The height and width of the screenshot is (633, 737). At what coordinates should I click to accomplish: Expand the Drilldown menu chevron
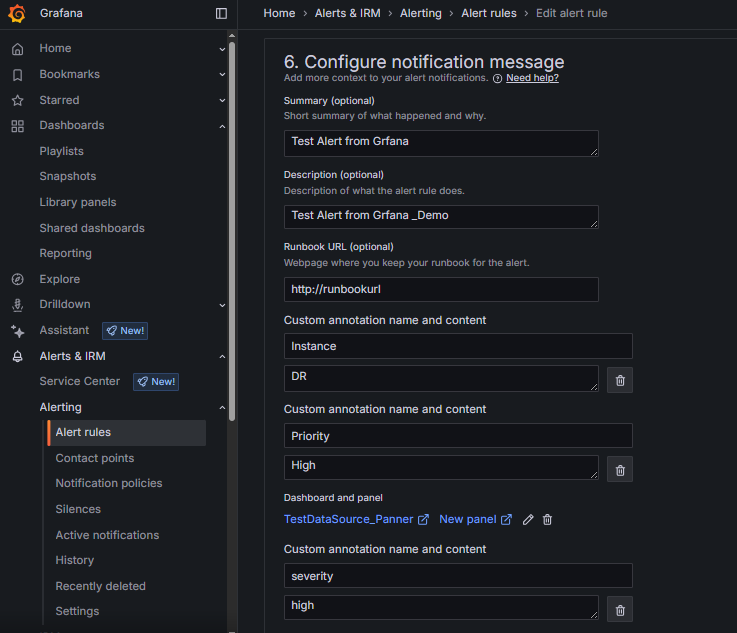click(x=222, y=305)
